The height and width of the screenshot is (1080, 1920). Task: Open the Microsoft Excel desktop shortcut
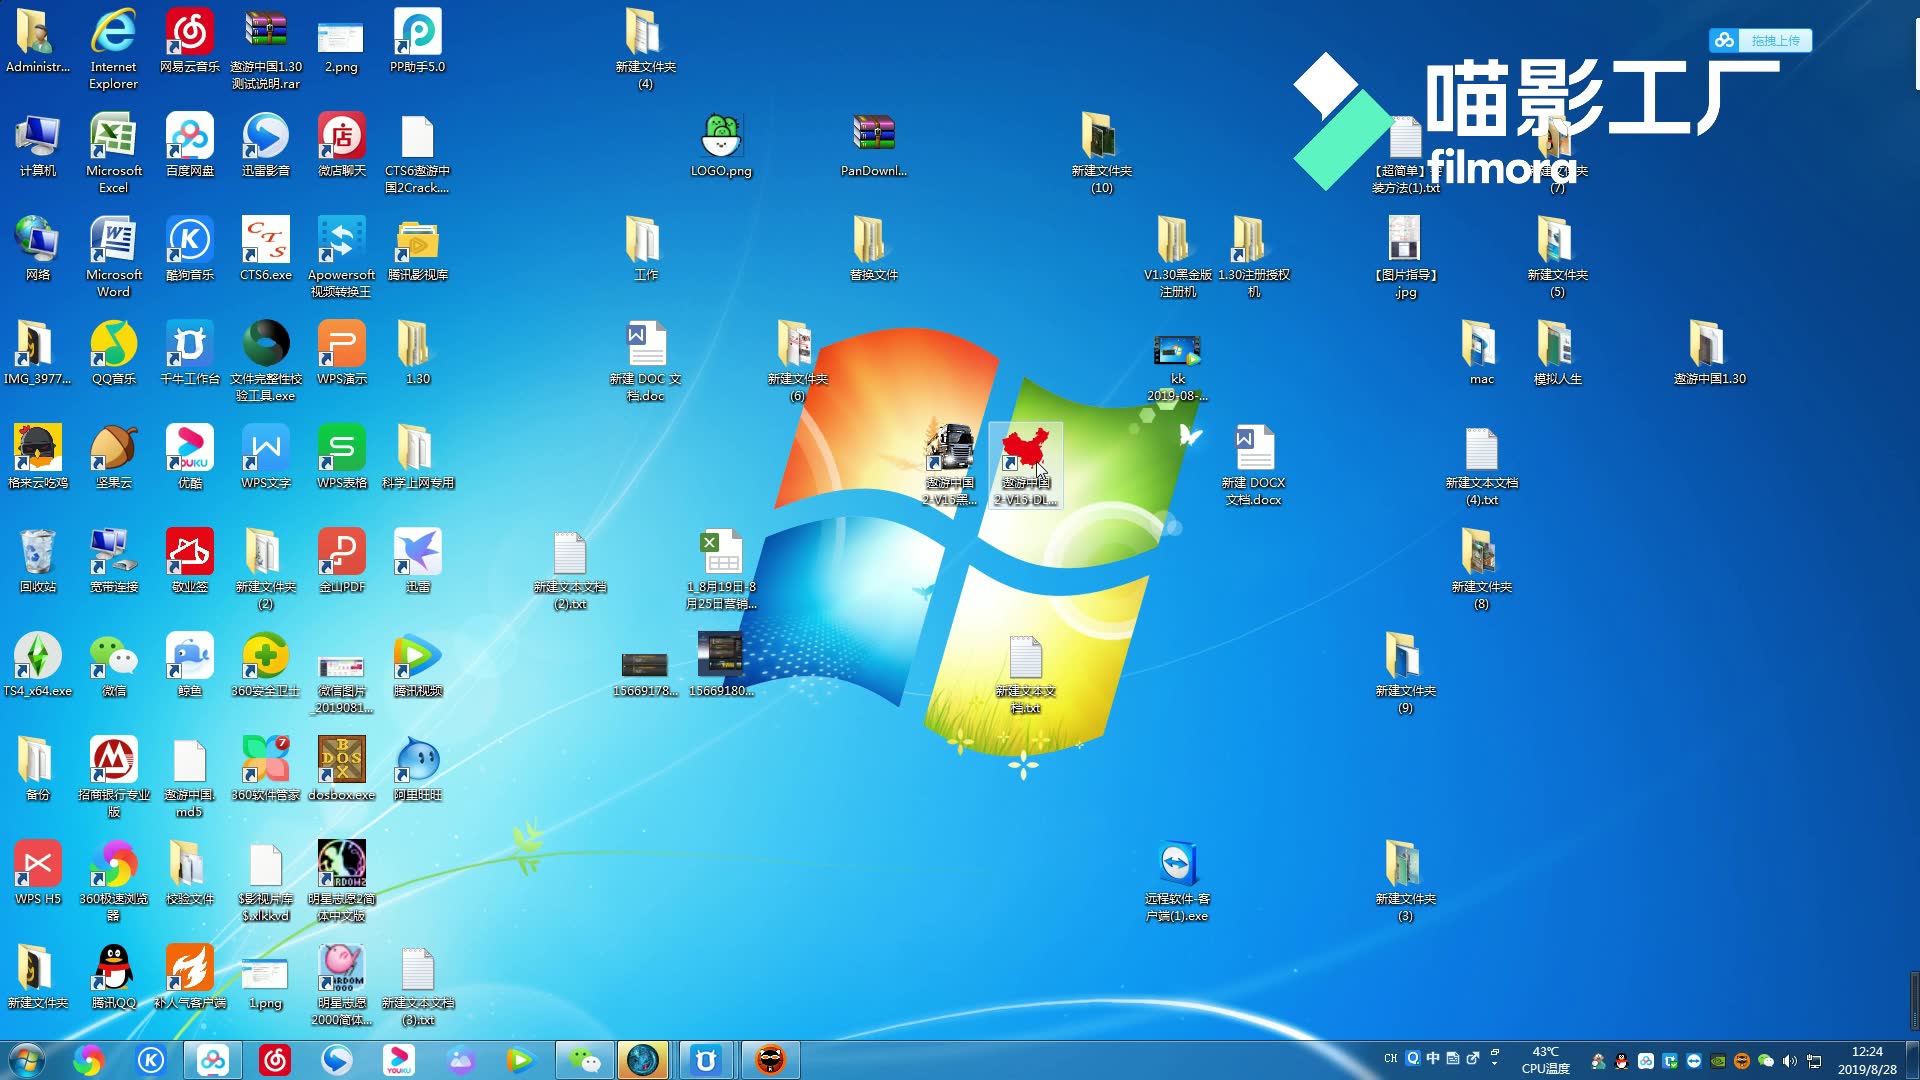coord(113,153)
